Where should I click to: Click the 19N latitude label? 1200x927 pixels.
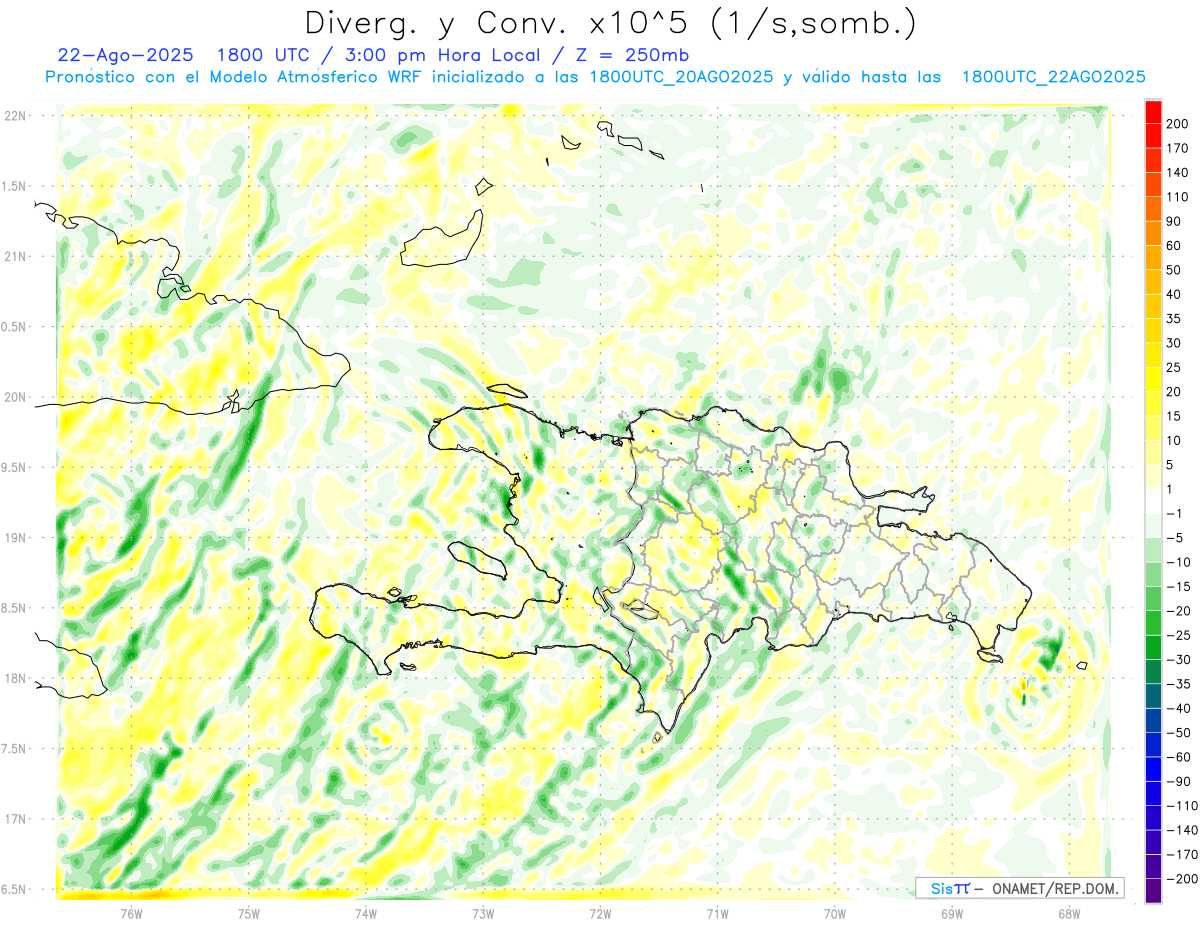pyautogui.click(x=15, y=538)
